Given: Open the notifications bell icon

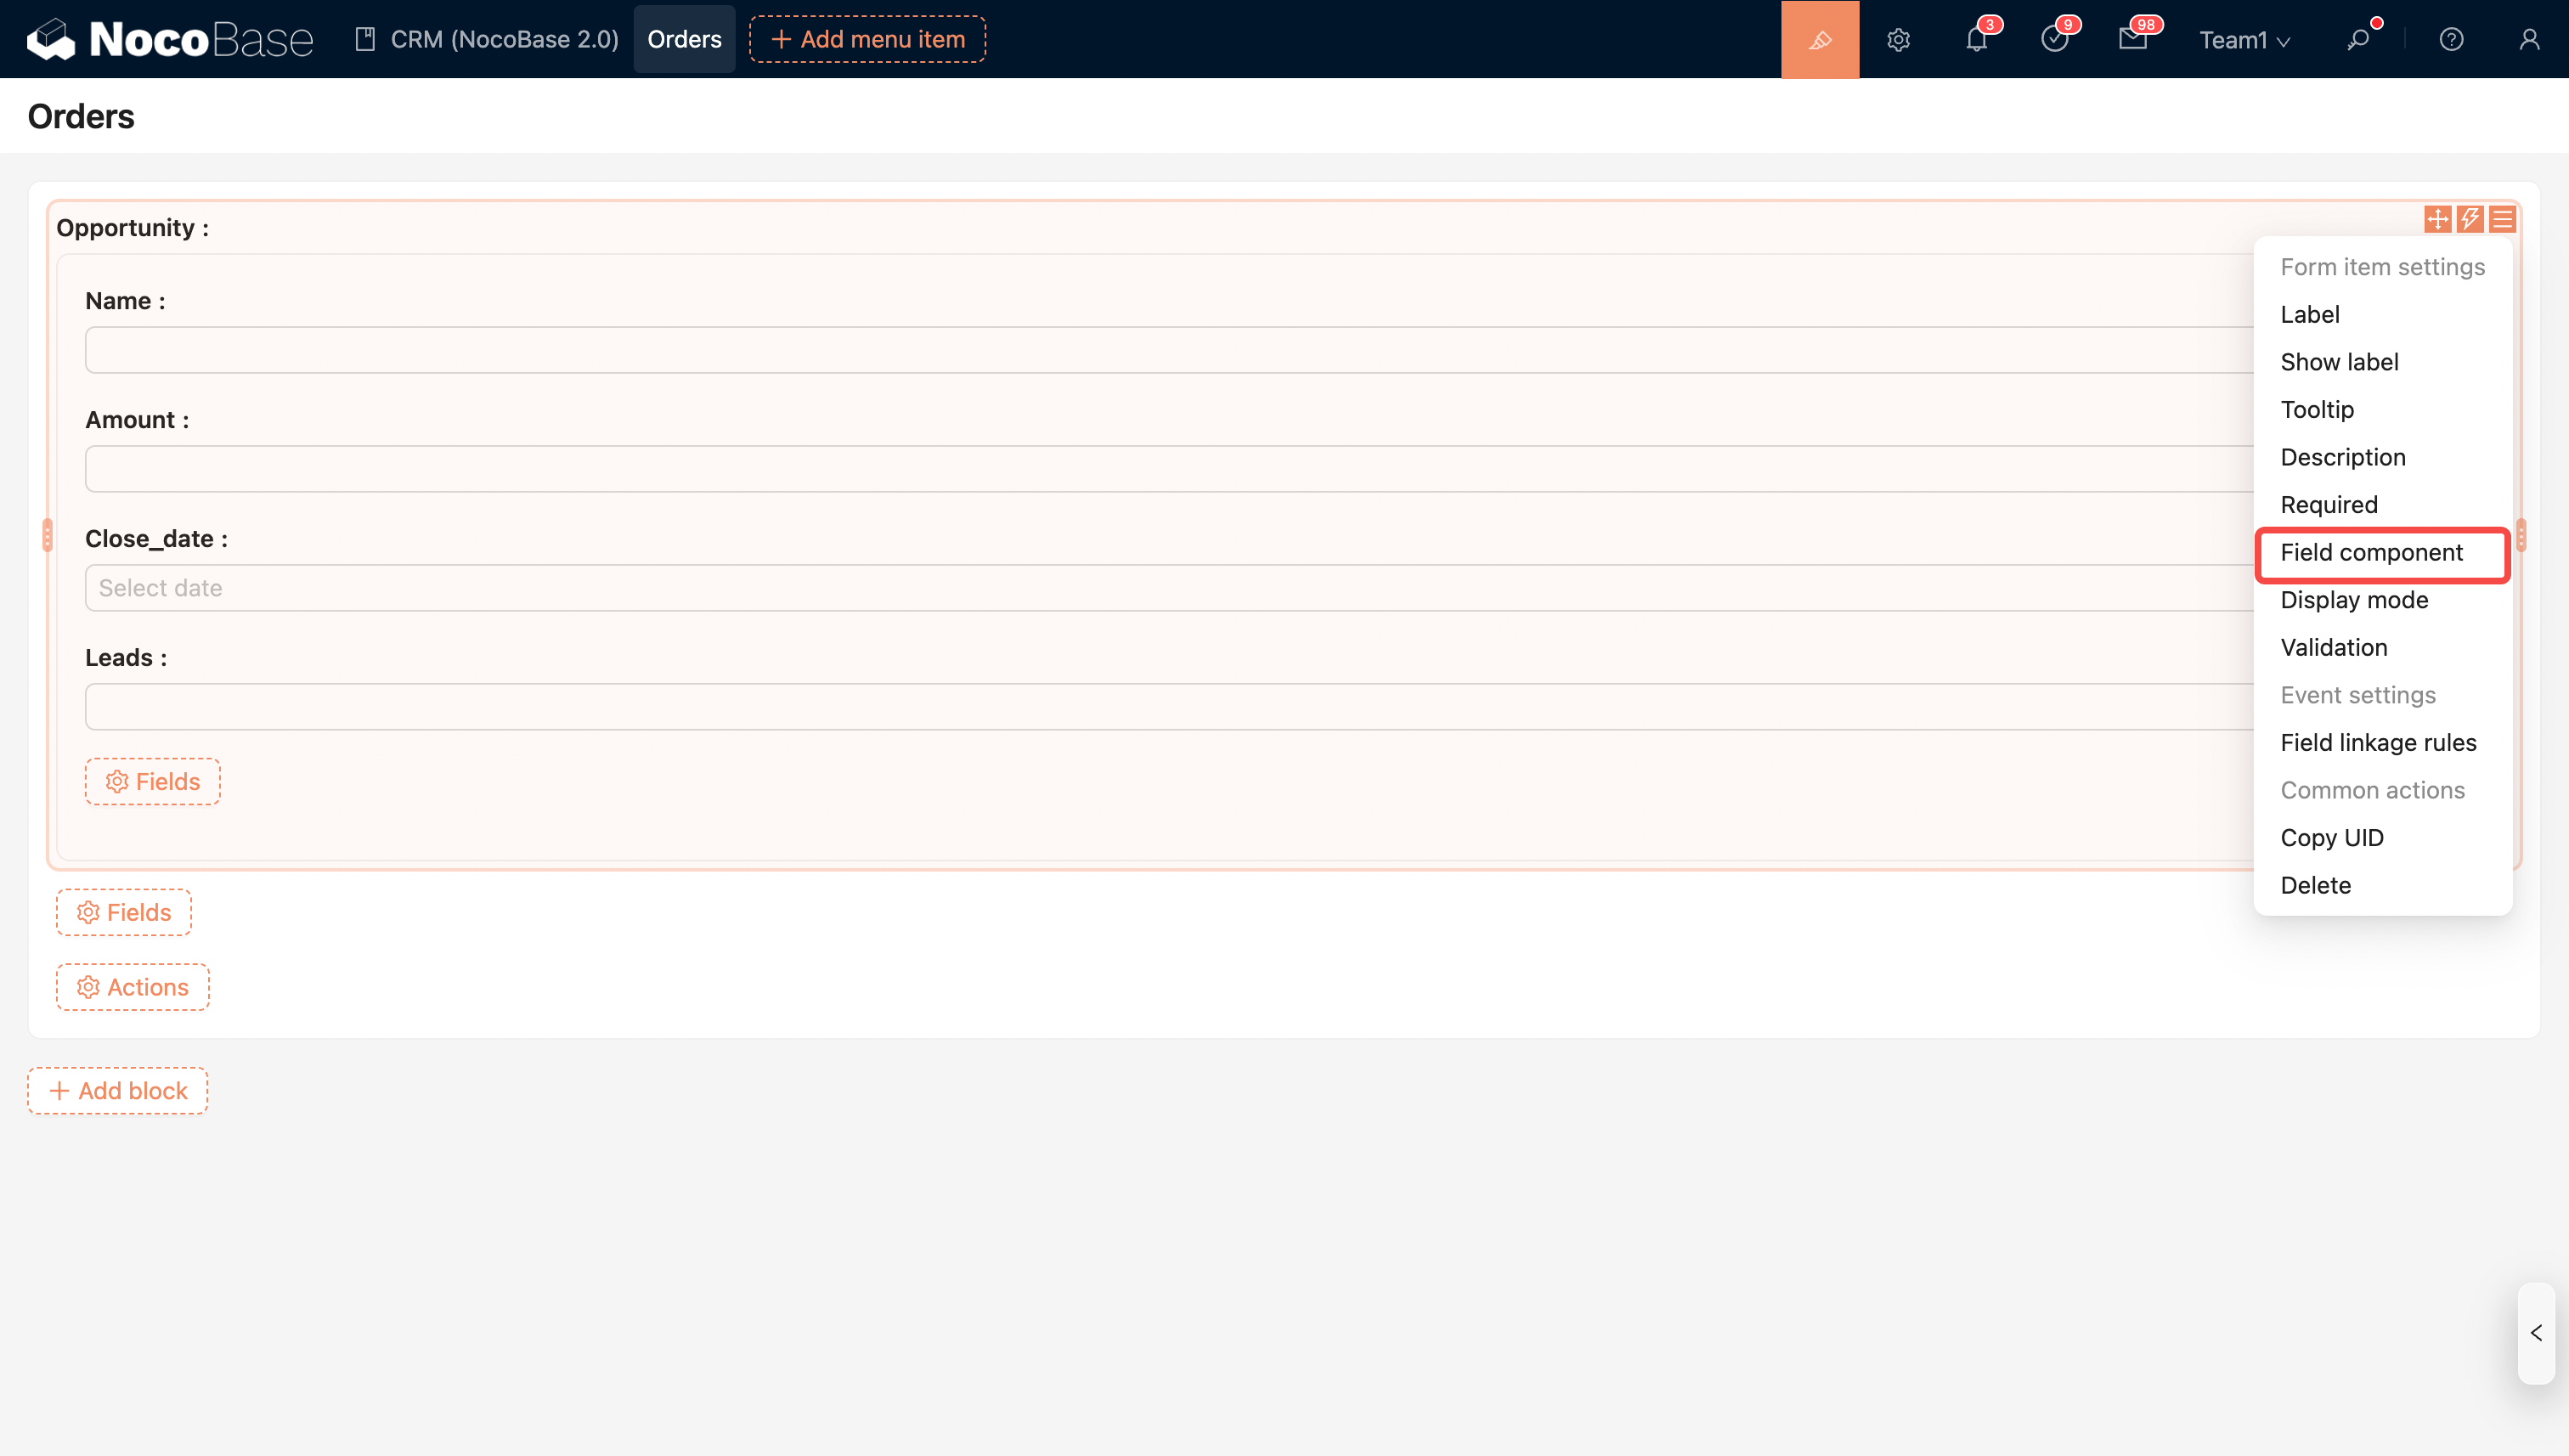Looking at the screenshot, I should [x=1976, y=39].
